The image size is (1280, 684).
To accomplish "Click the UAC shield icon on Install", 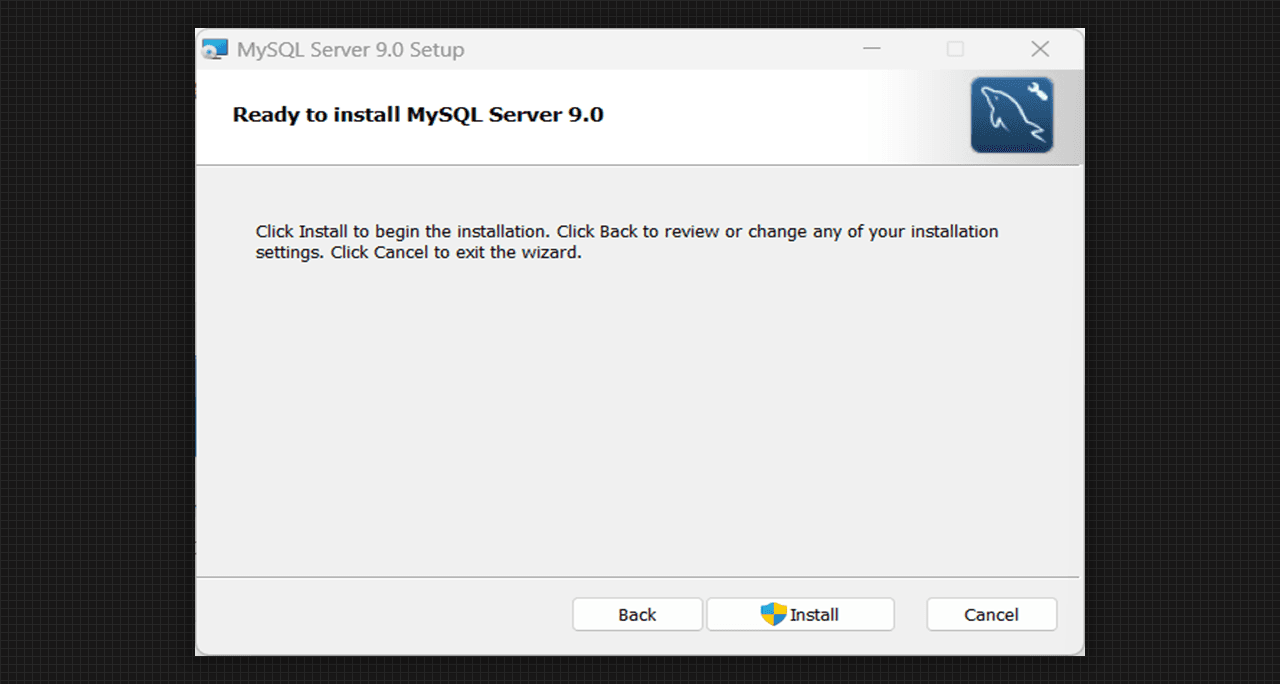I will pos(773,614).
